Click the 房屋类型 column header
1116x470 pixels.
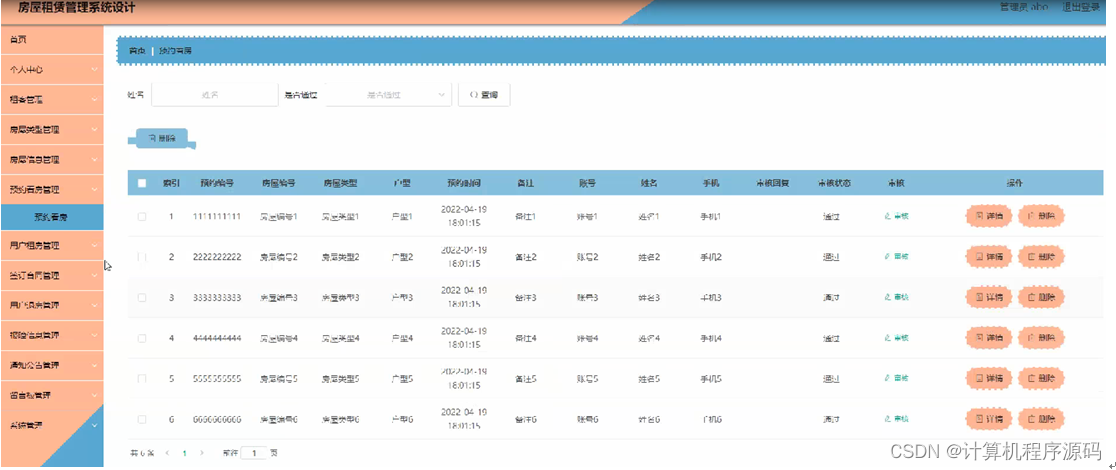[340, 183]
